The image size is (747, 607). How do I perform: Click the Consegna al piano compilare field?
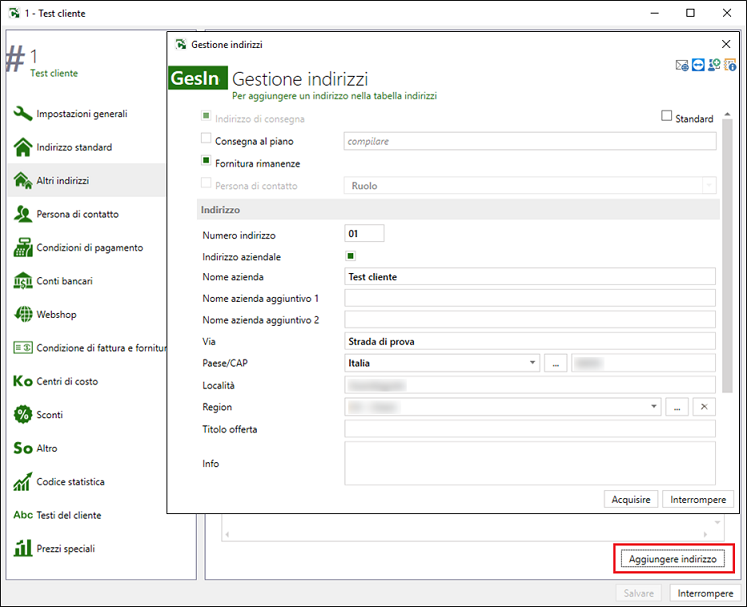[530, 141]
